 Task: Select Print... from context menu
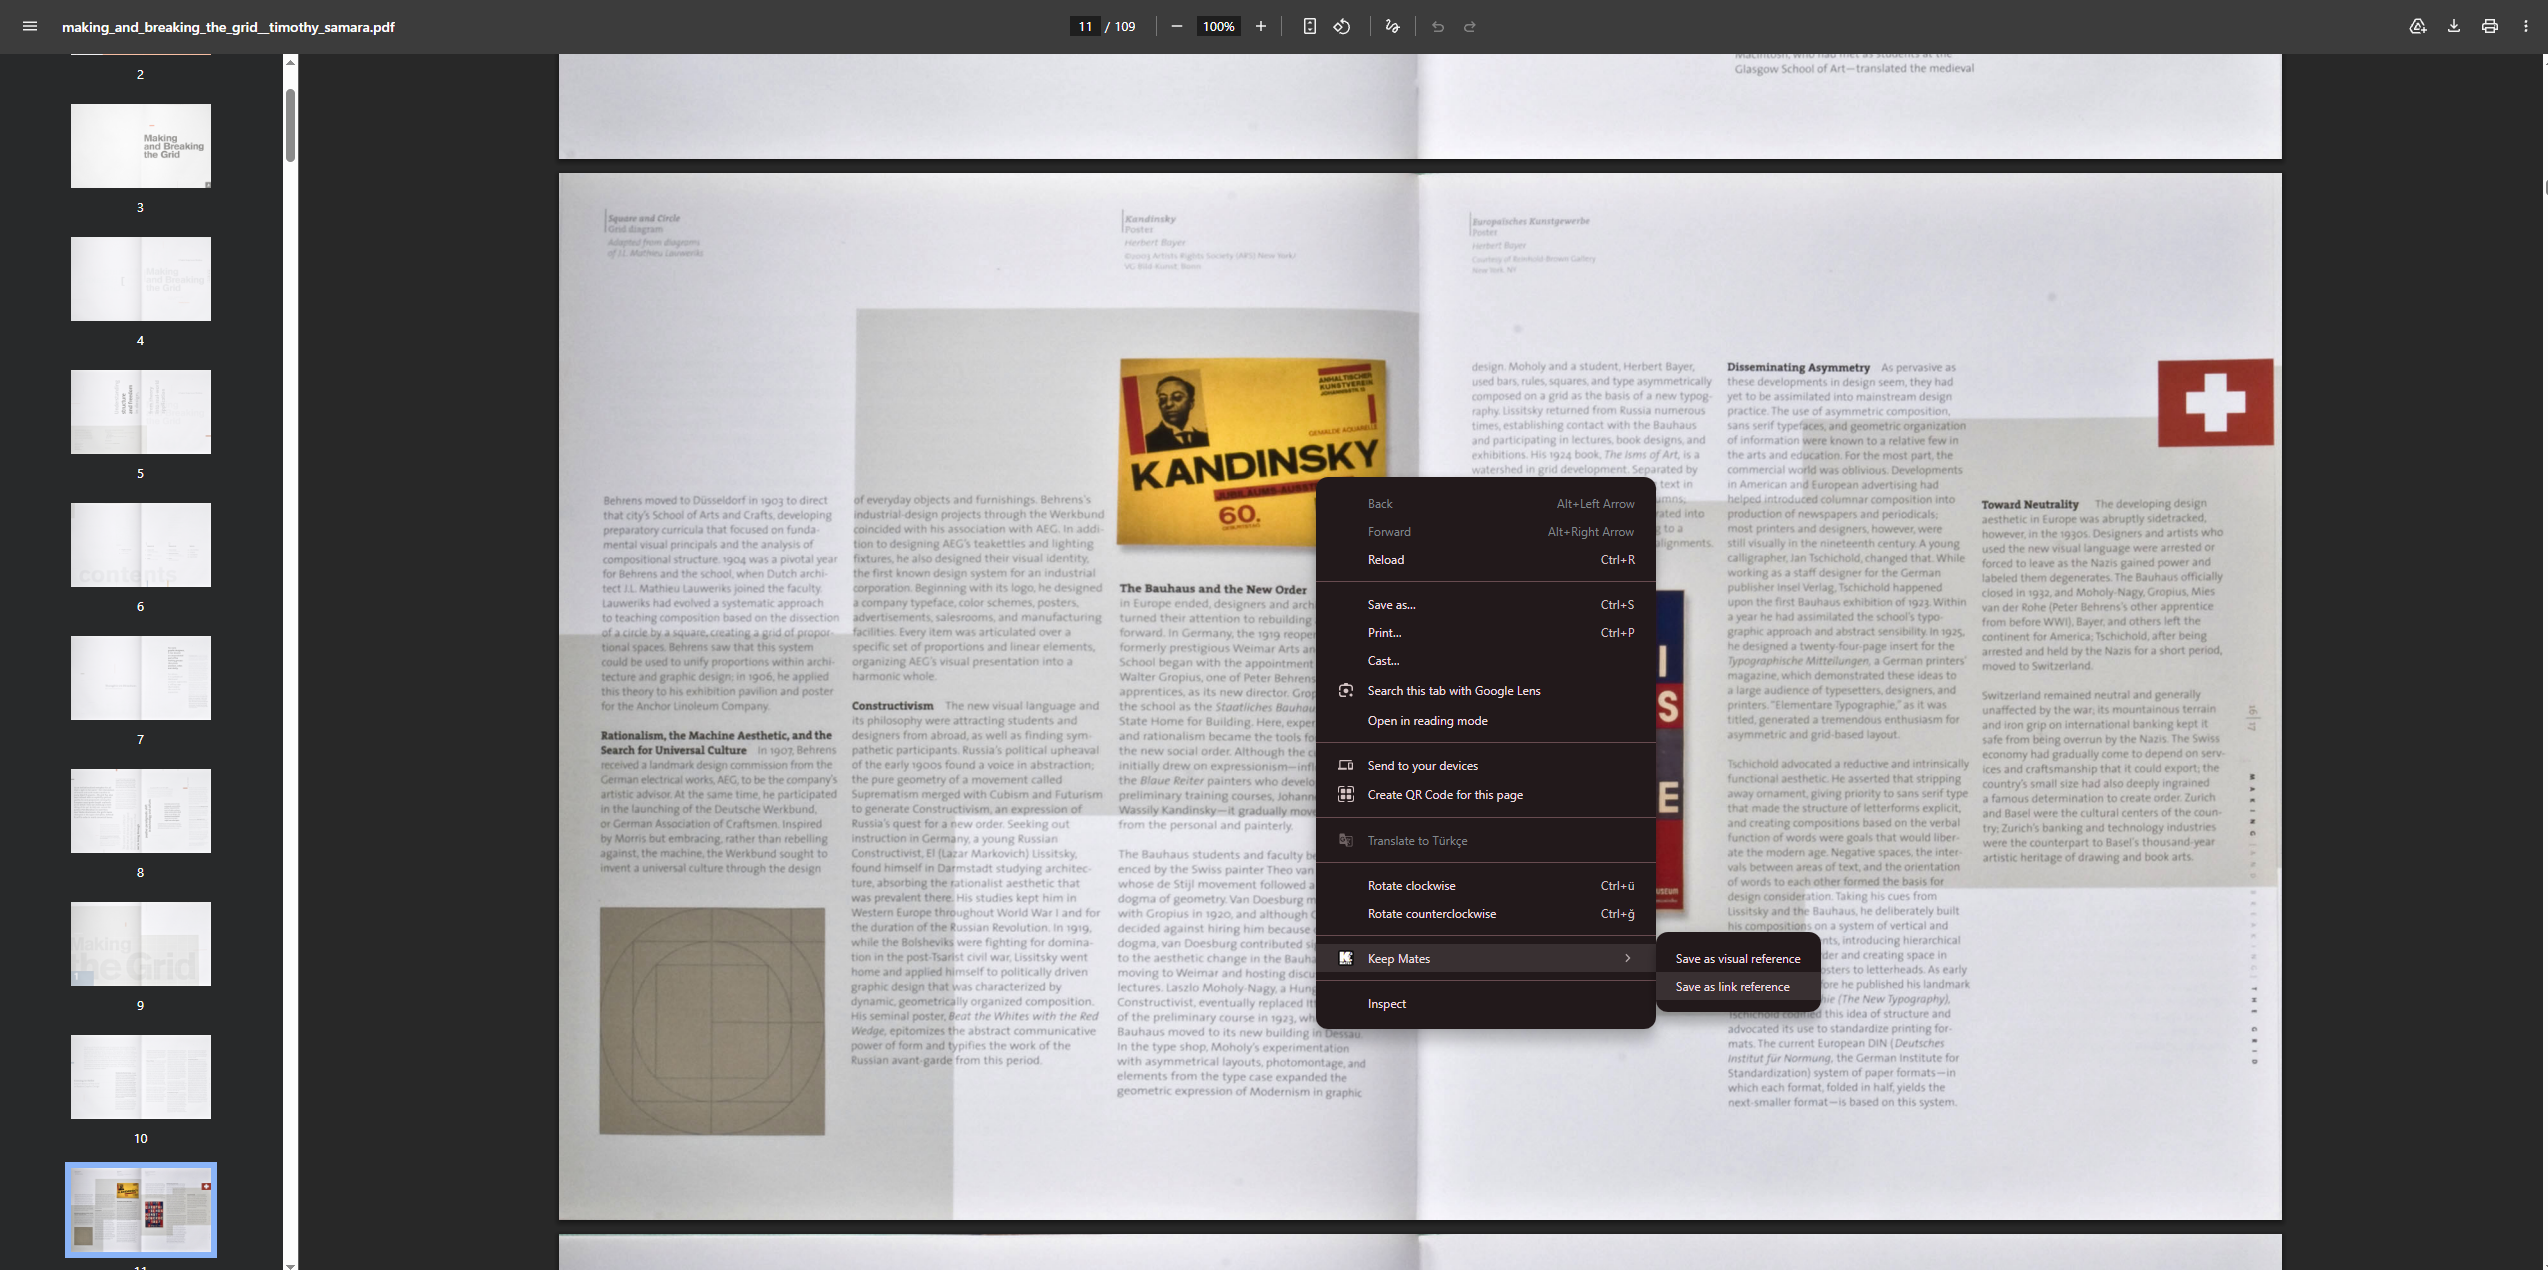[1486, 633]
